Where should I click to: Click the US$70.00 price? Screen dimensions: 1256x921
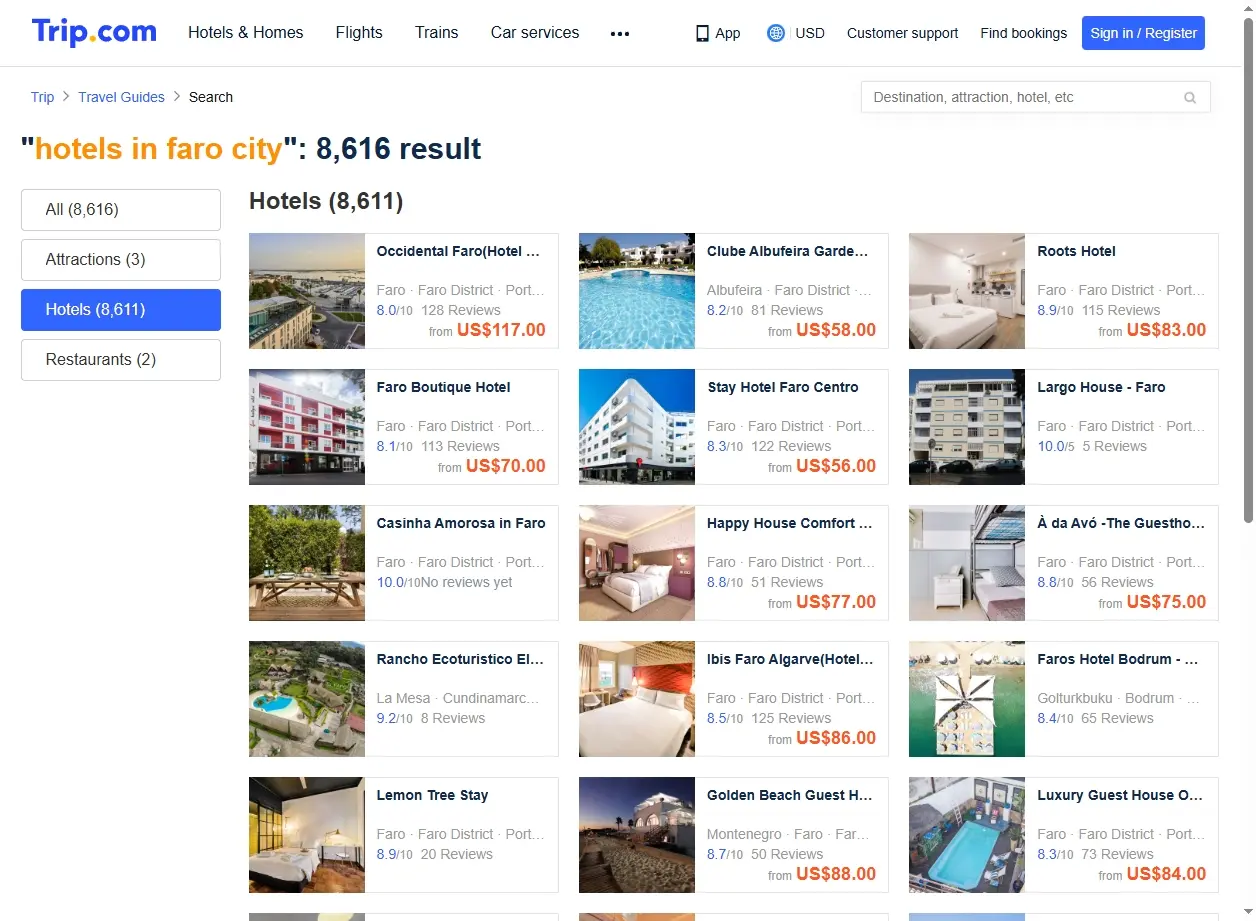[x=506, y=466]
